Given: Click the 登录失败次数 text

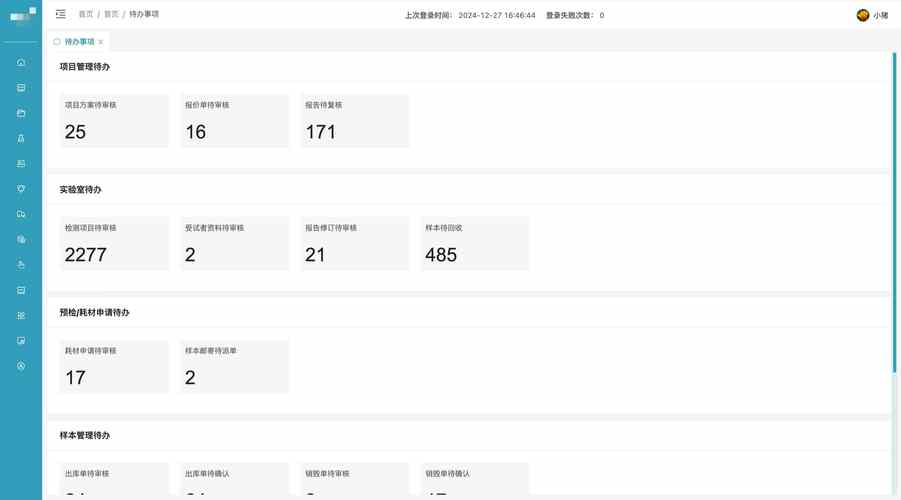Looking at the screenshot, I should pos(575,16).
